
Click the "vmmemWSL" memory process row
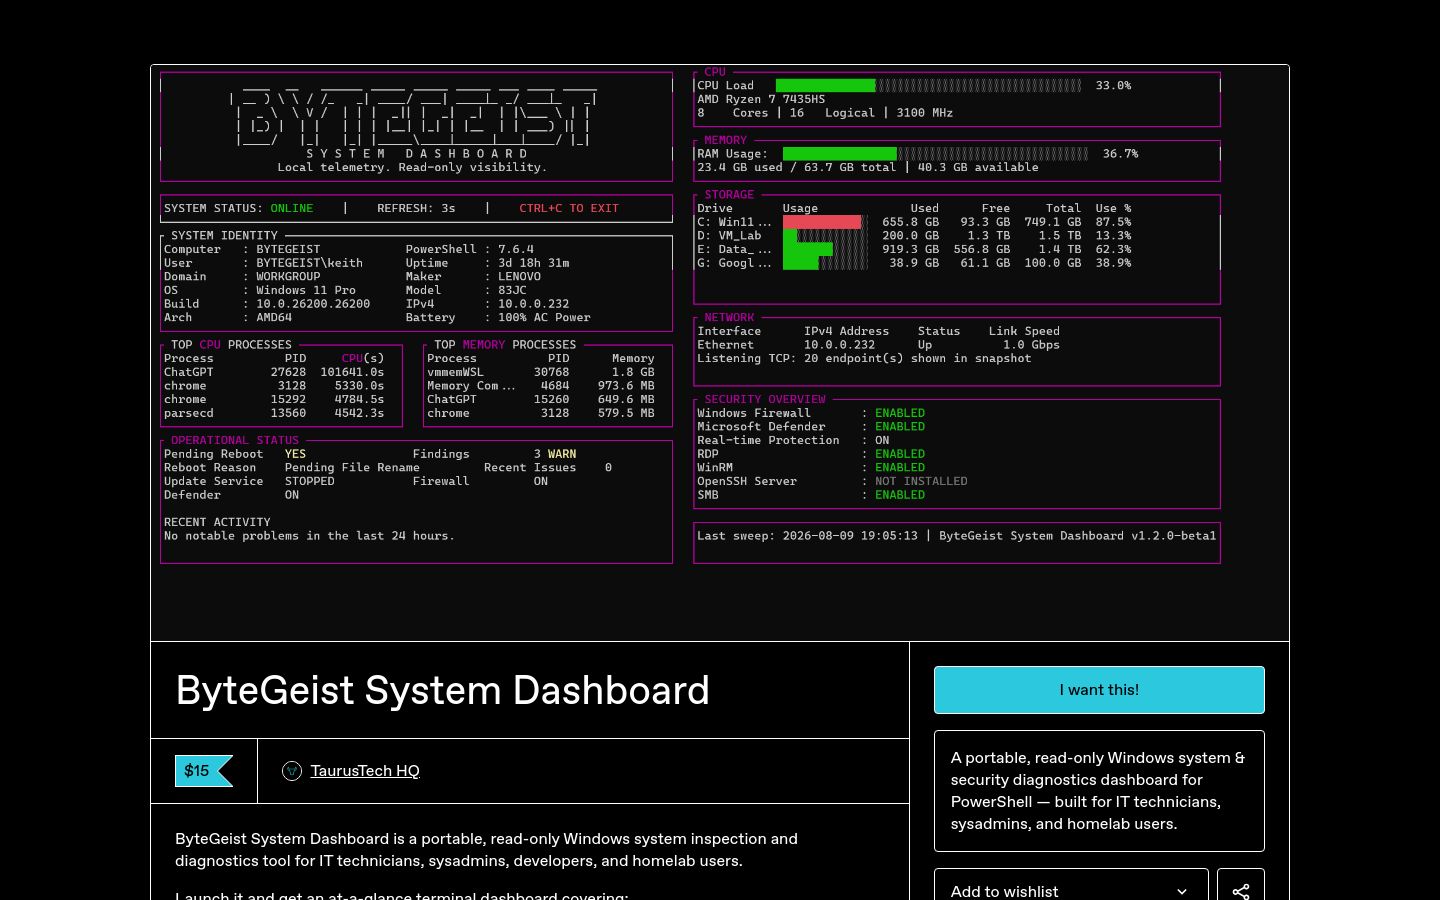coord(541,372)
